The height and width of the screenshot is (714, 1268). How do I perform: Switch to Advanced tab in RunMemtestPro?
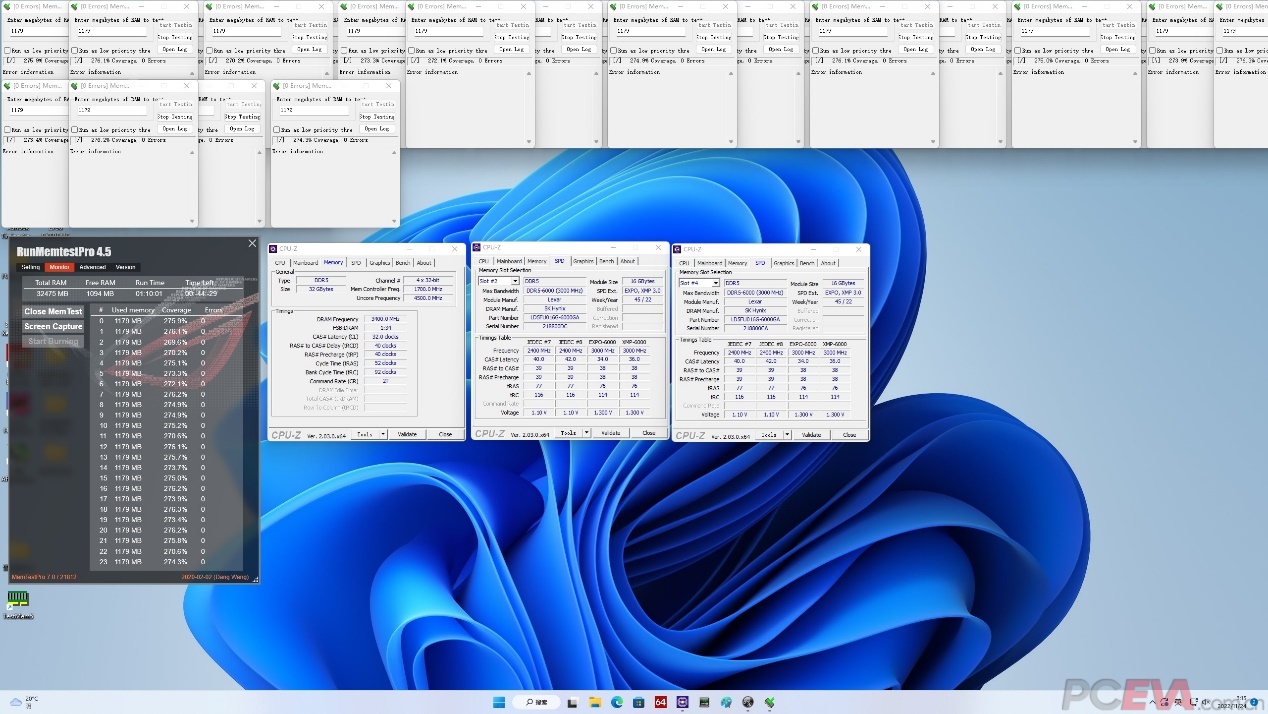click(92, 267)
